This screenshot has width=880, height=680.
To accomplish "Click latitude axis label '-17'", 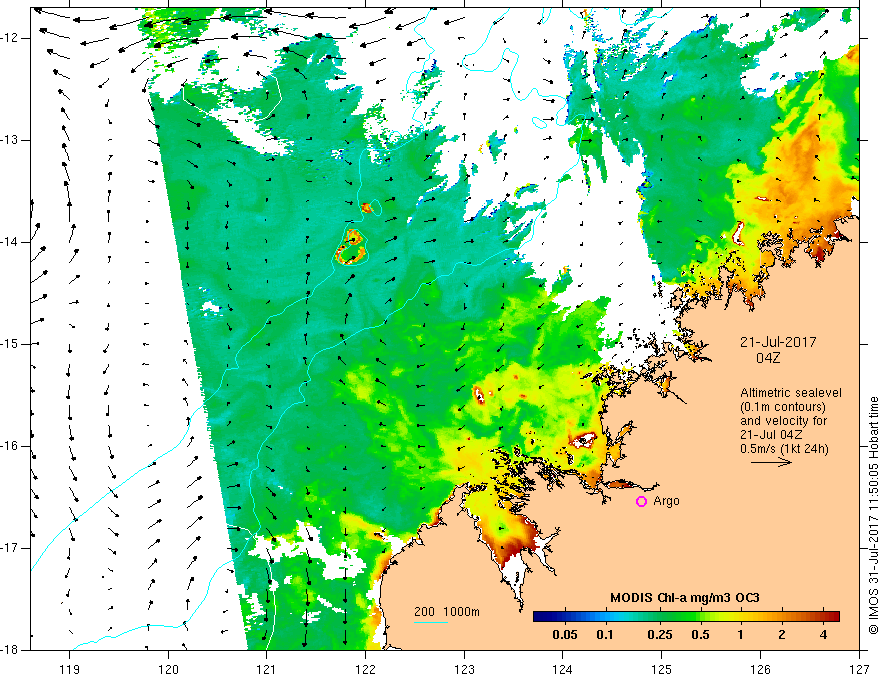I will tap(10, 548).
